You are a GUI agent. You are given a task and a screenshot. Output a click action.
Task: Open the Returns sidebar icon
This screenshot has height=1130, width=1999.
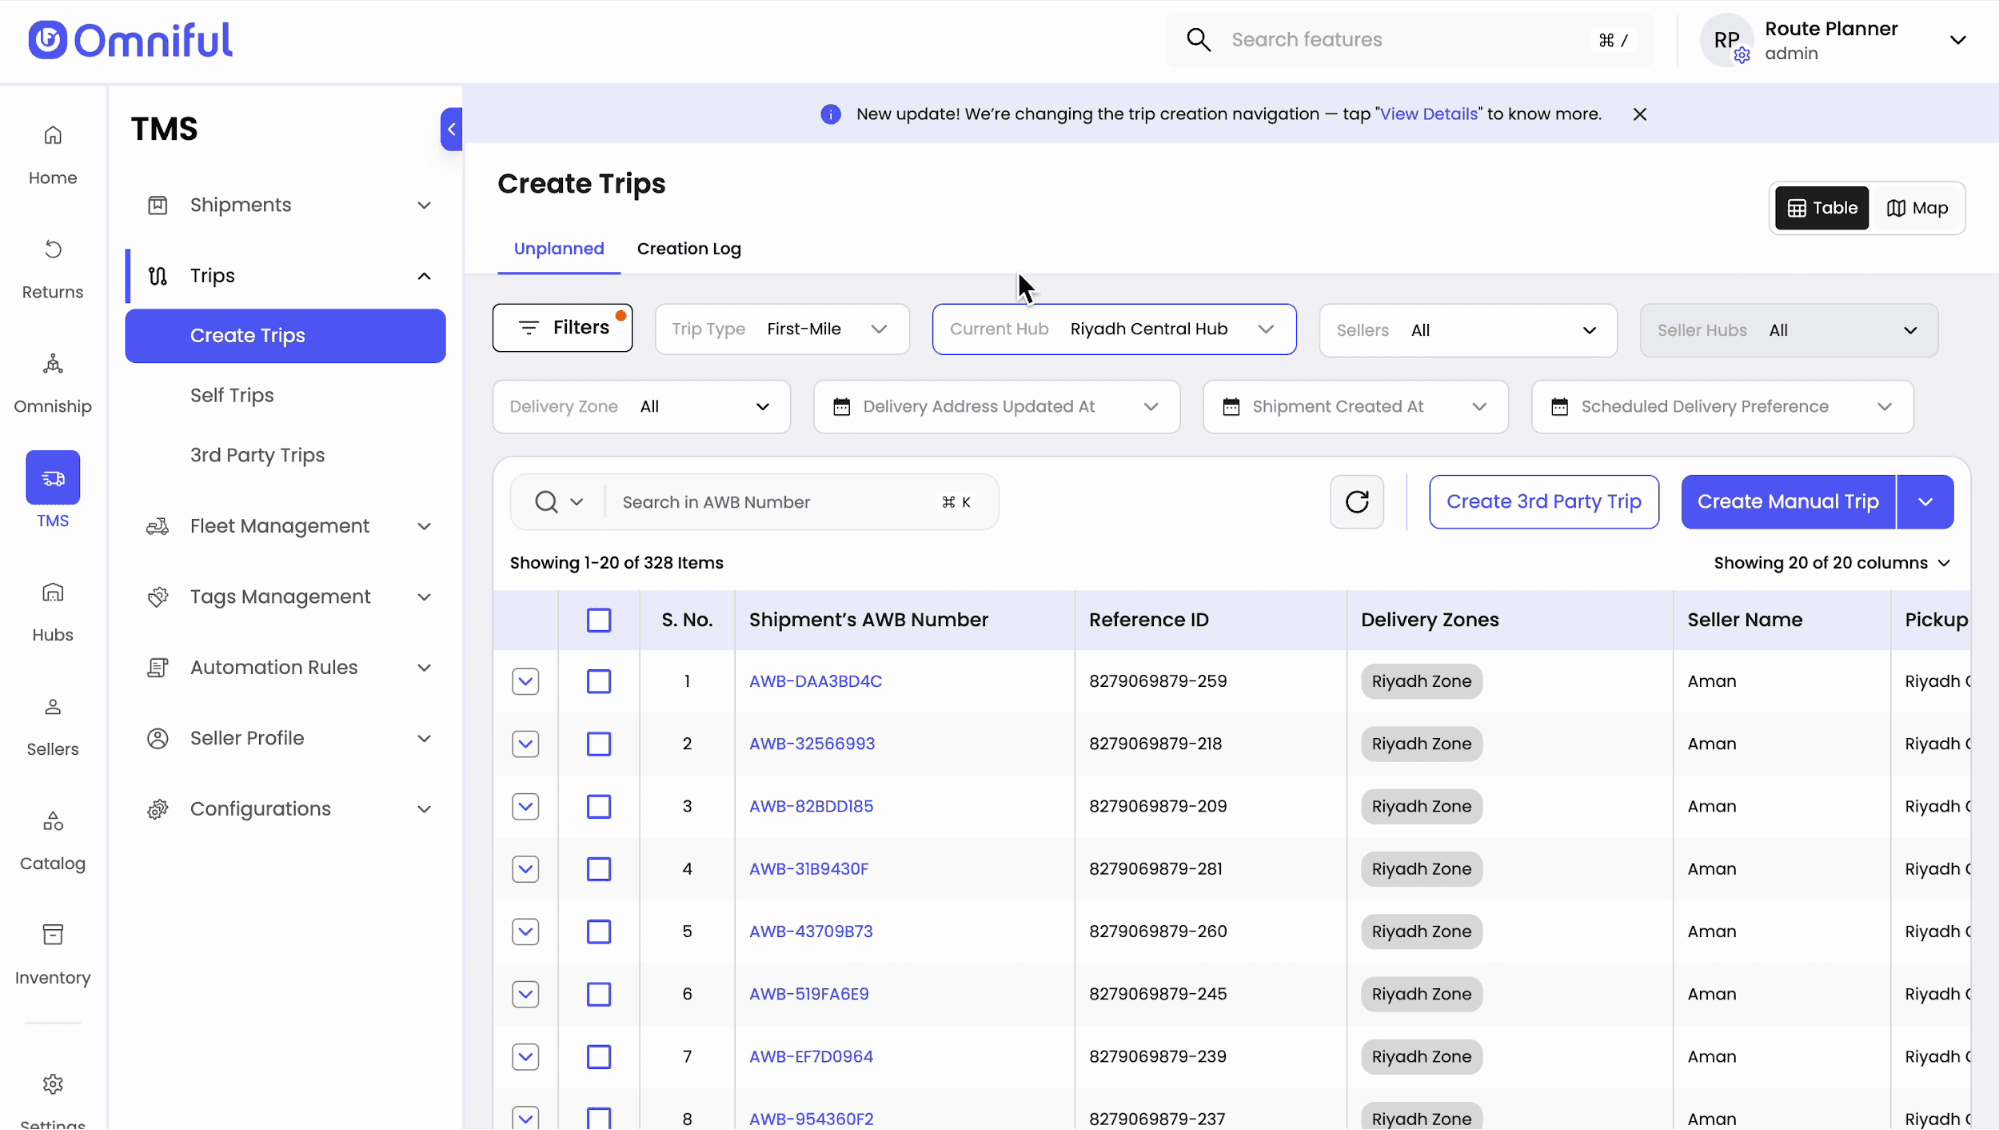pyautogui.click(x=53, y=250)
